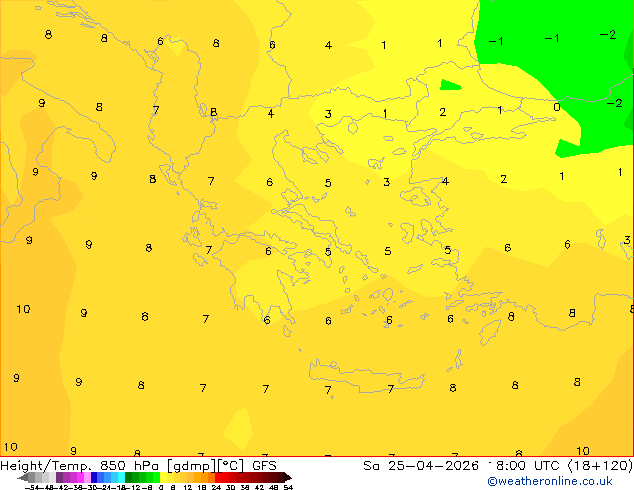The height and width of the screenshot is (490, 634).
Task: Click the '0' temperature value on the map
Action: pos(557,107)
